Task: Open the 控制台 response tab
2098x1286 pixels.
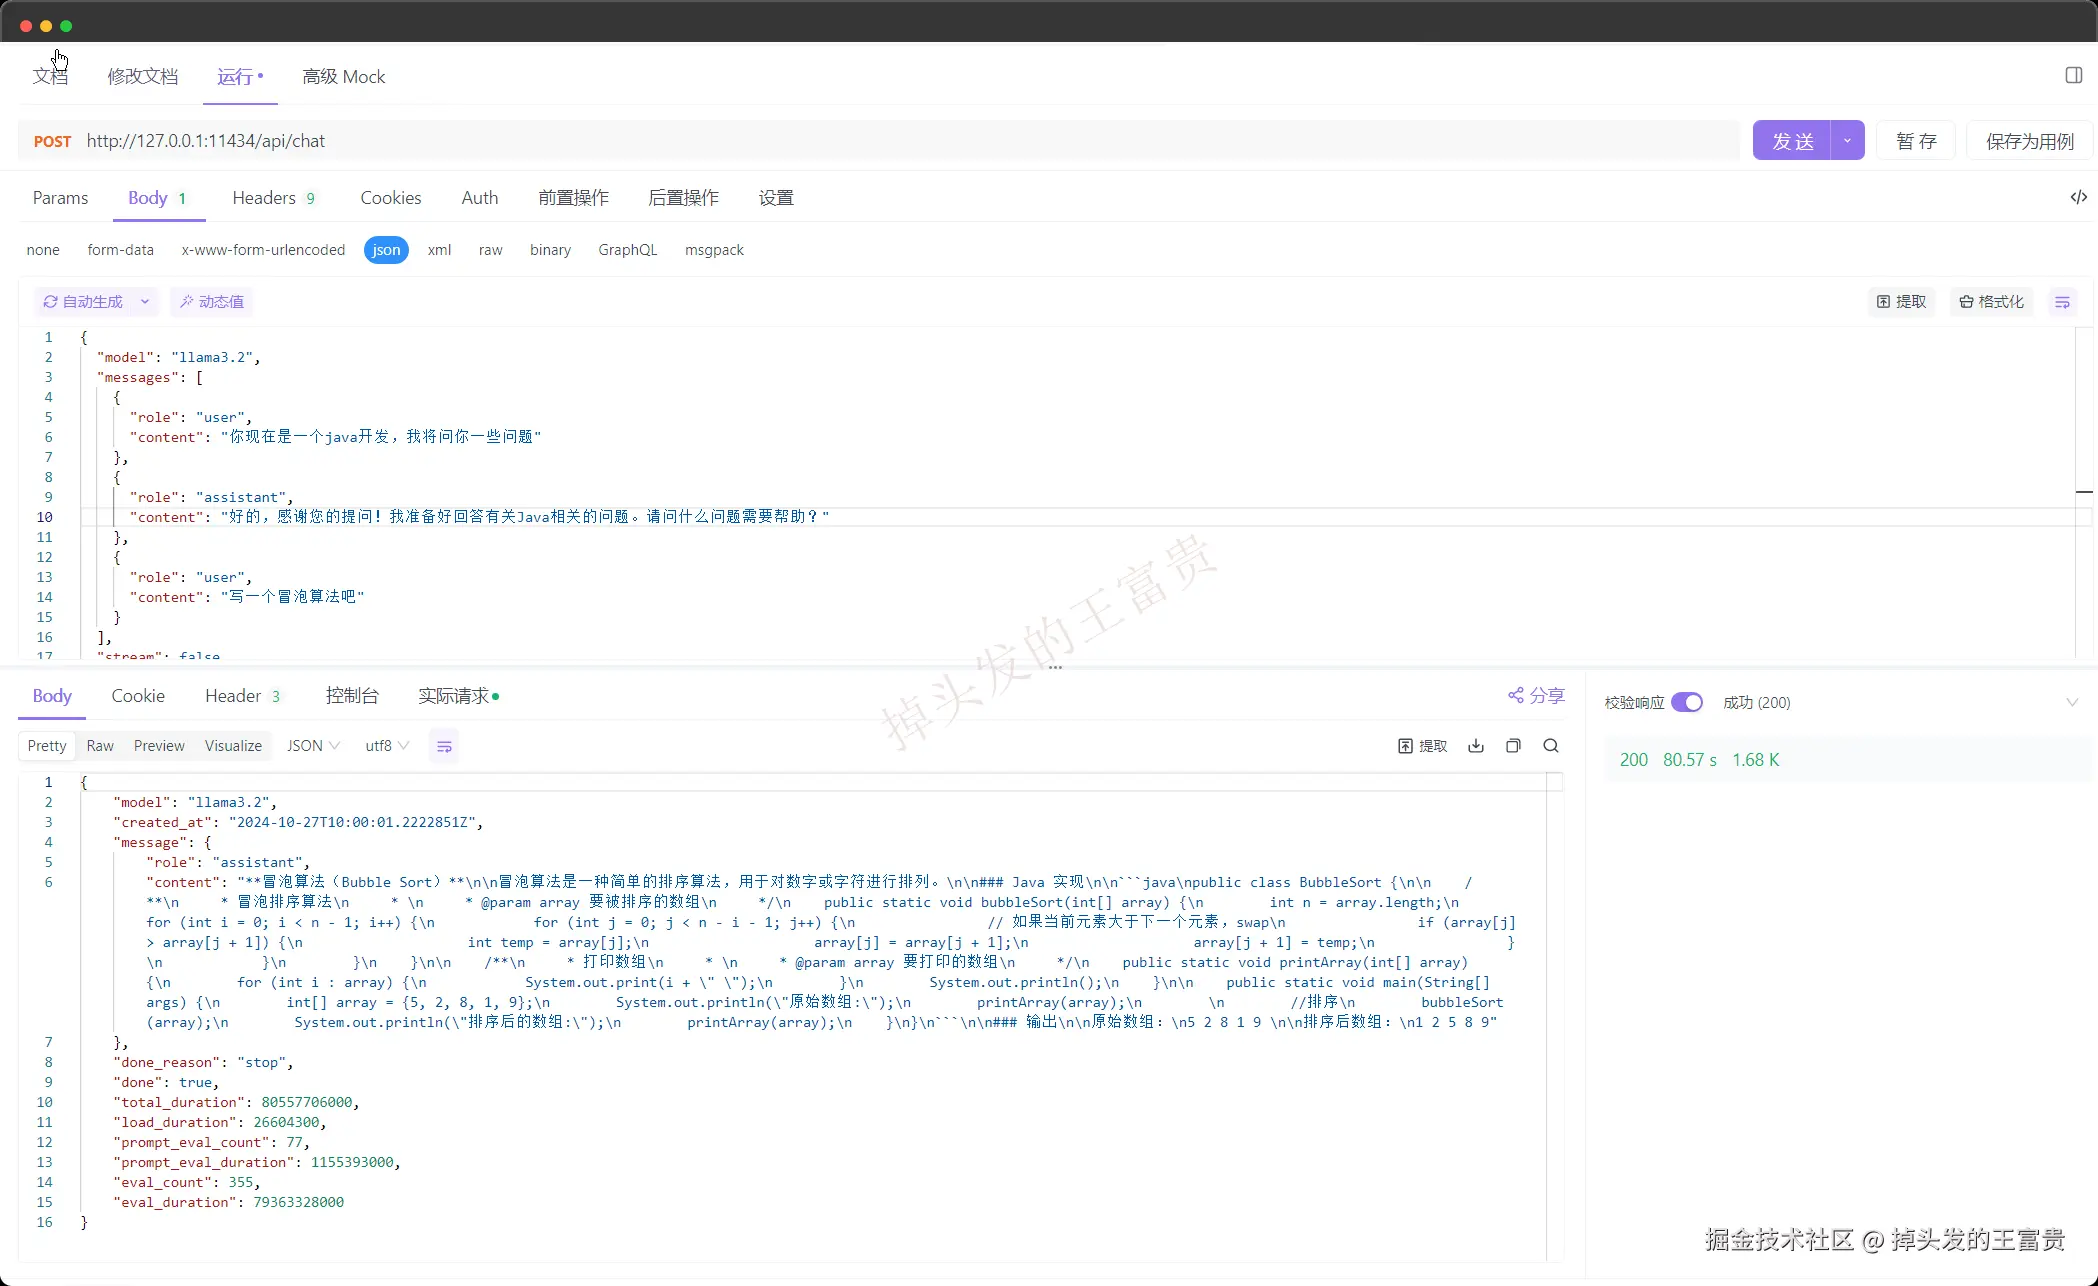Action: pos(352,696)
